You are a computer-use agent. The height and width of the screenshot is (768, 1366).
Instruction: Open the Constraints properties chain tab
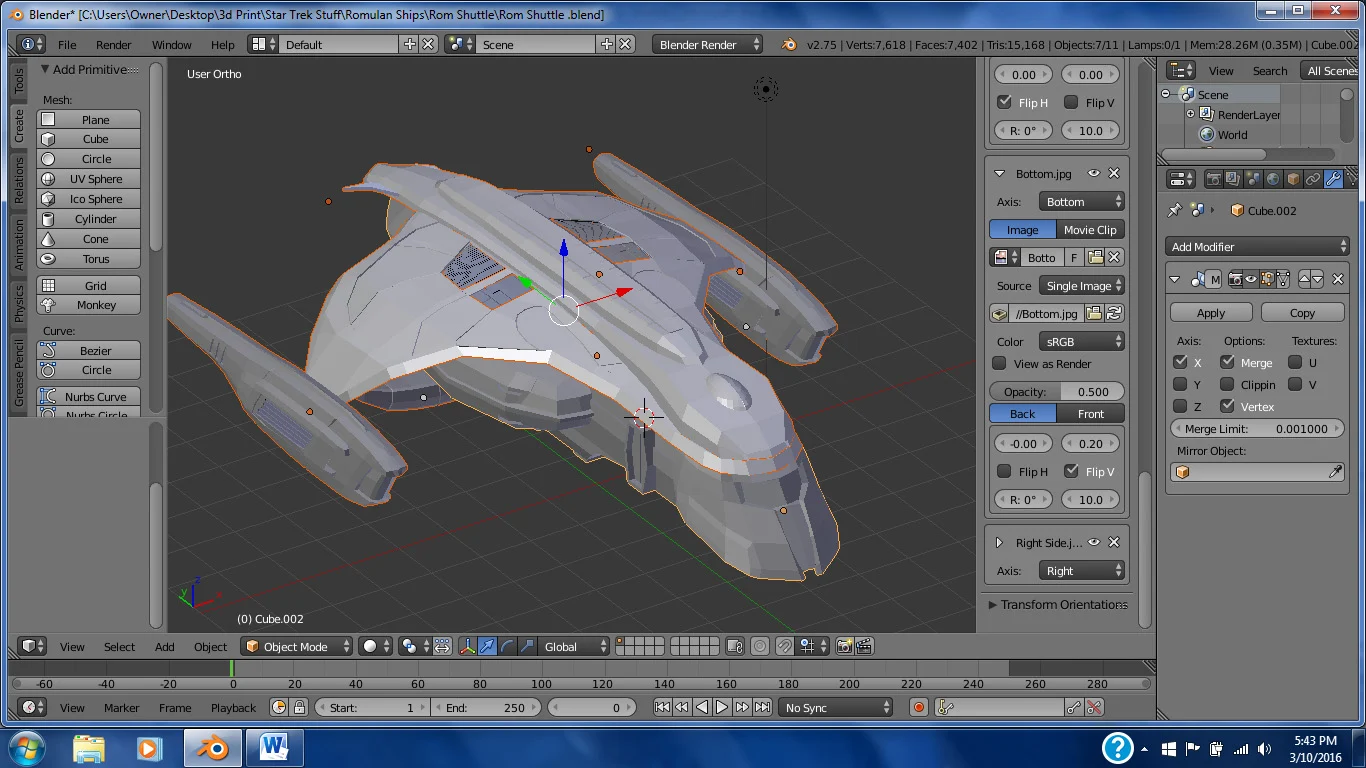click(x=1313, y=180)
